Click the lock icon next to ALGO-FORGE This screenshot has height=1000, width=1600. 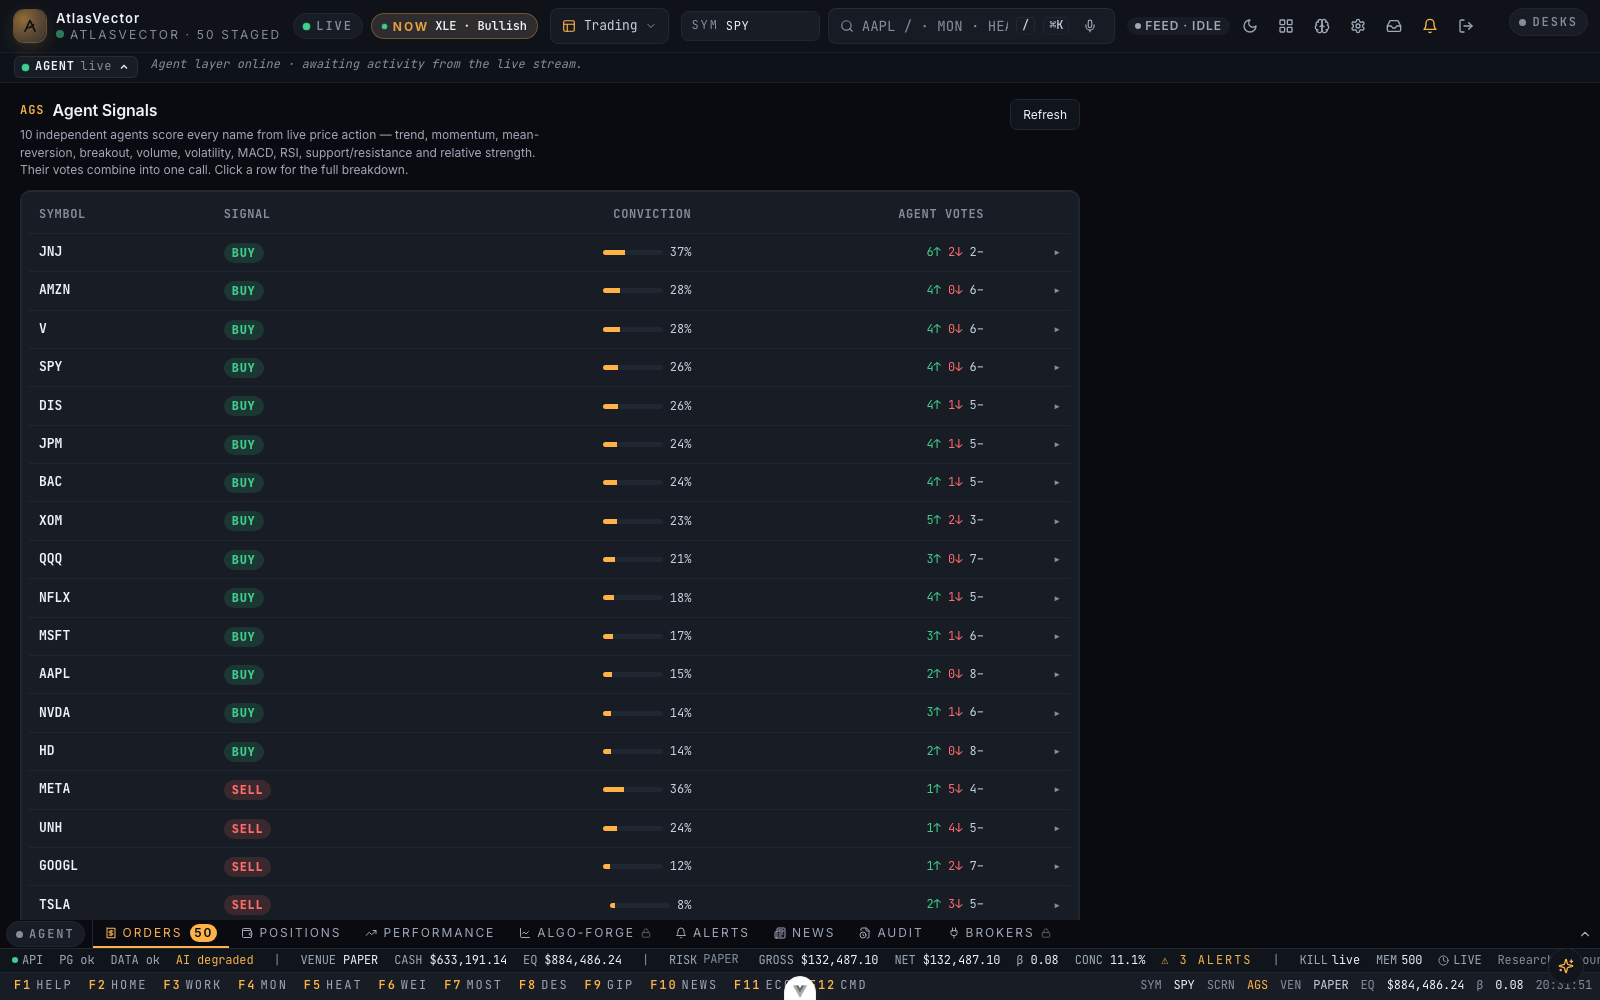(x=646, y=933)
